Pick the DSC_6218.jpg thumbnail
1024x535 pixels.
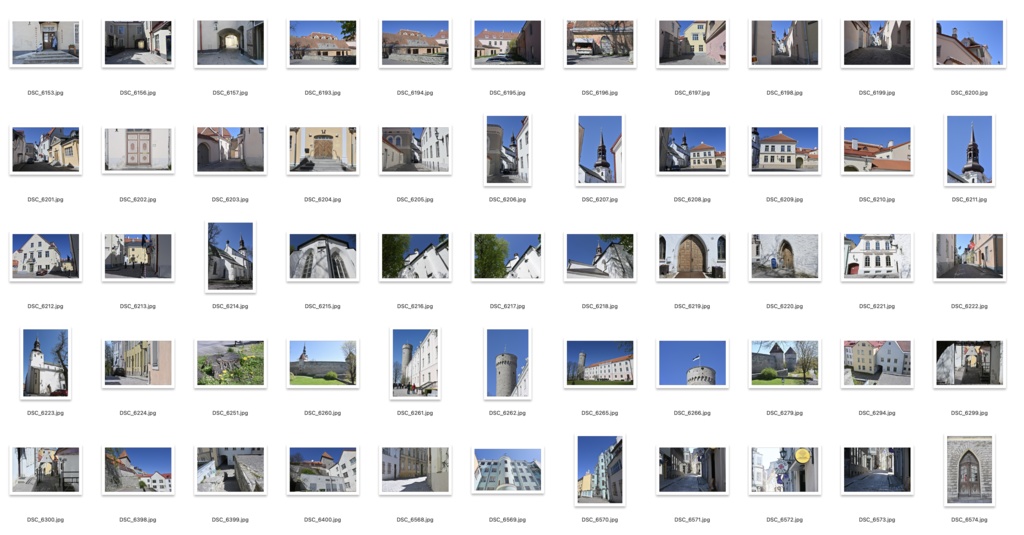[x=600, y=257]
